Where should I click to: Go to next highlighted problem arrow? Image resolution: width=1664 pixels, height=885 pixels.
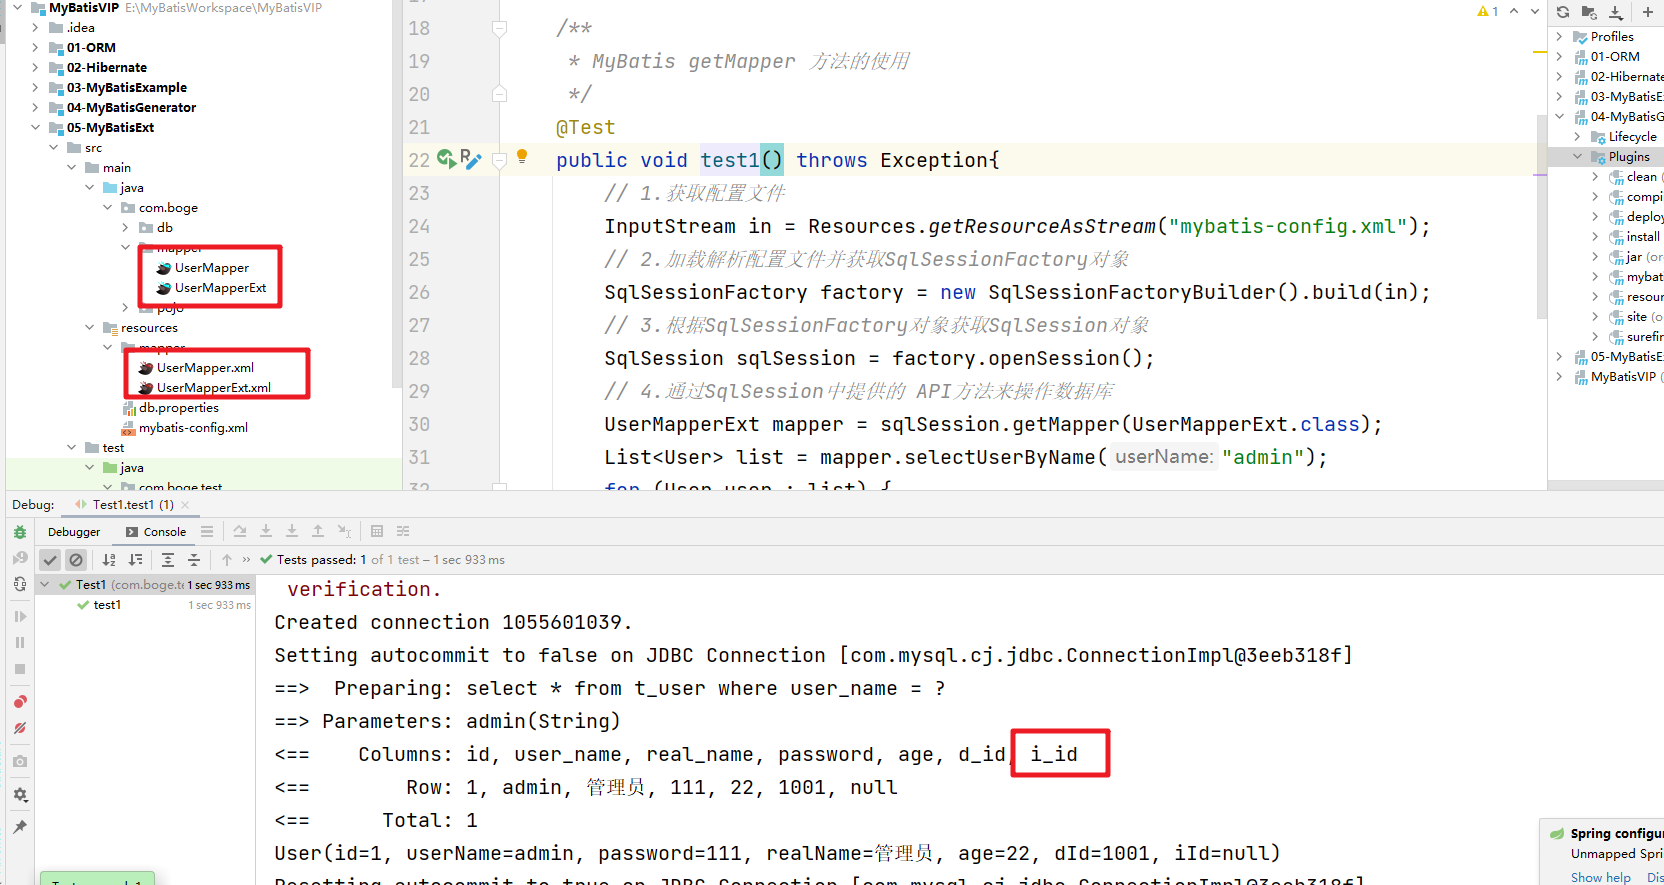(1535, 11)
